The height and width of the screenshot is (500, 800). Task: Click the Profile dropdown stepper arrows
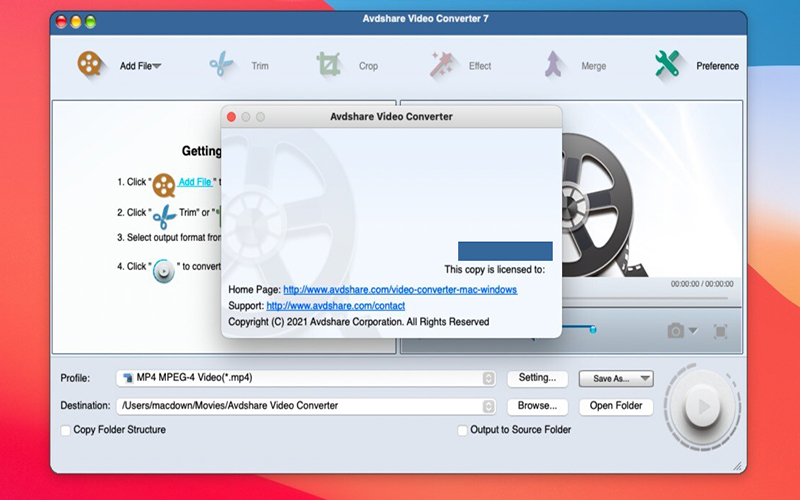488,378
